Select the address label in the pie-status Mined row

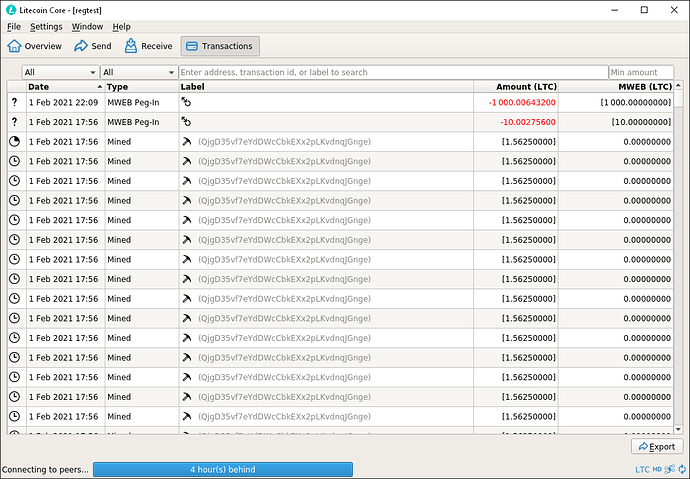click(x=284, y=142)
